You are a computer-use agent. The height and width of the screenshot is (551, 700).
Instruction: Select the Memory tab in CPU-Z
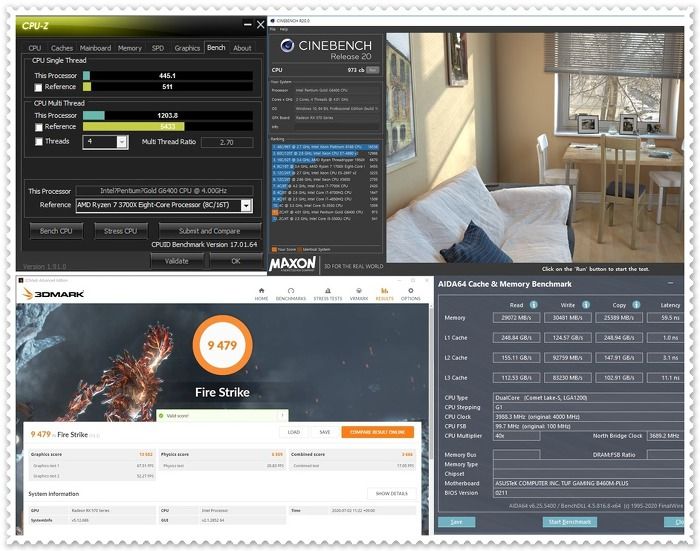(x=129, y=48)
